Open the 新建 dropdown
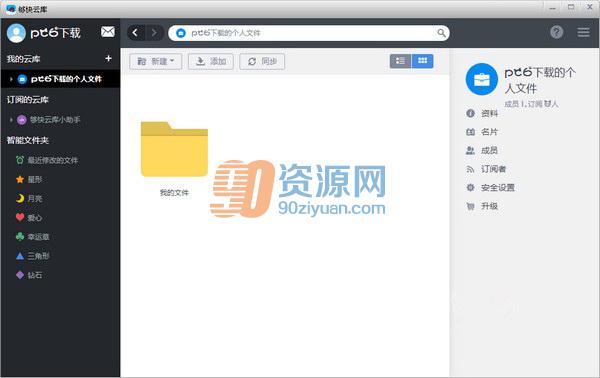Screen dimensions: 600x378 pos(155,61)
